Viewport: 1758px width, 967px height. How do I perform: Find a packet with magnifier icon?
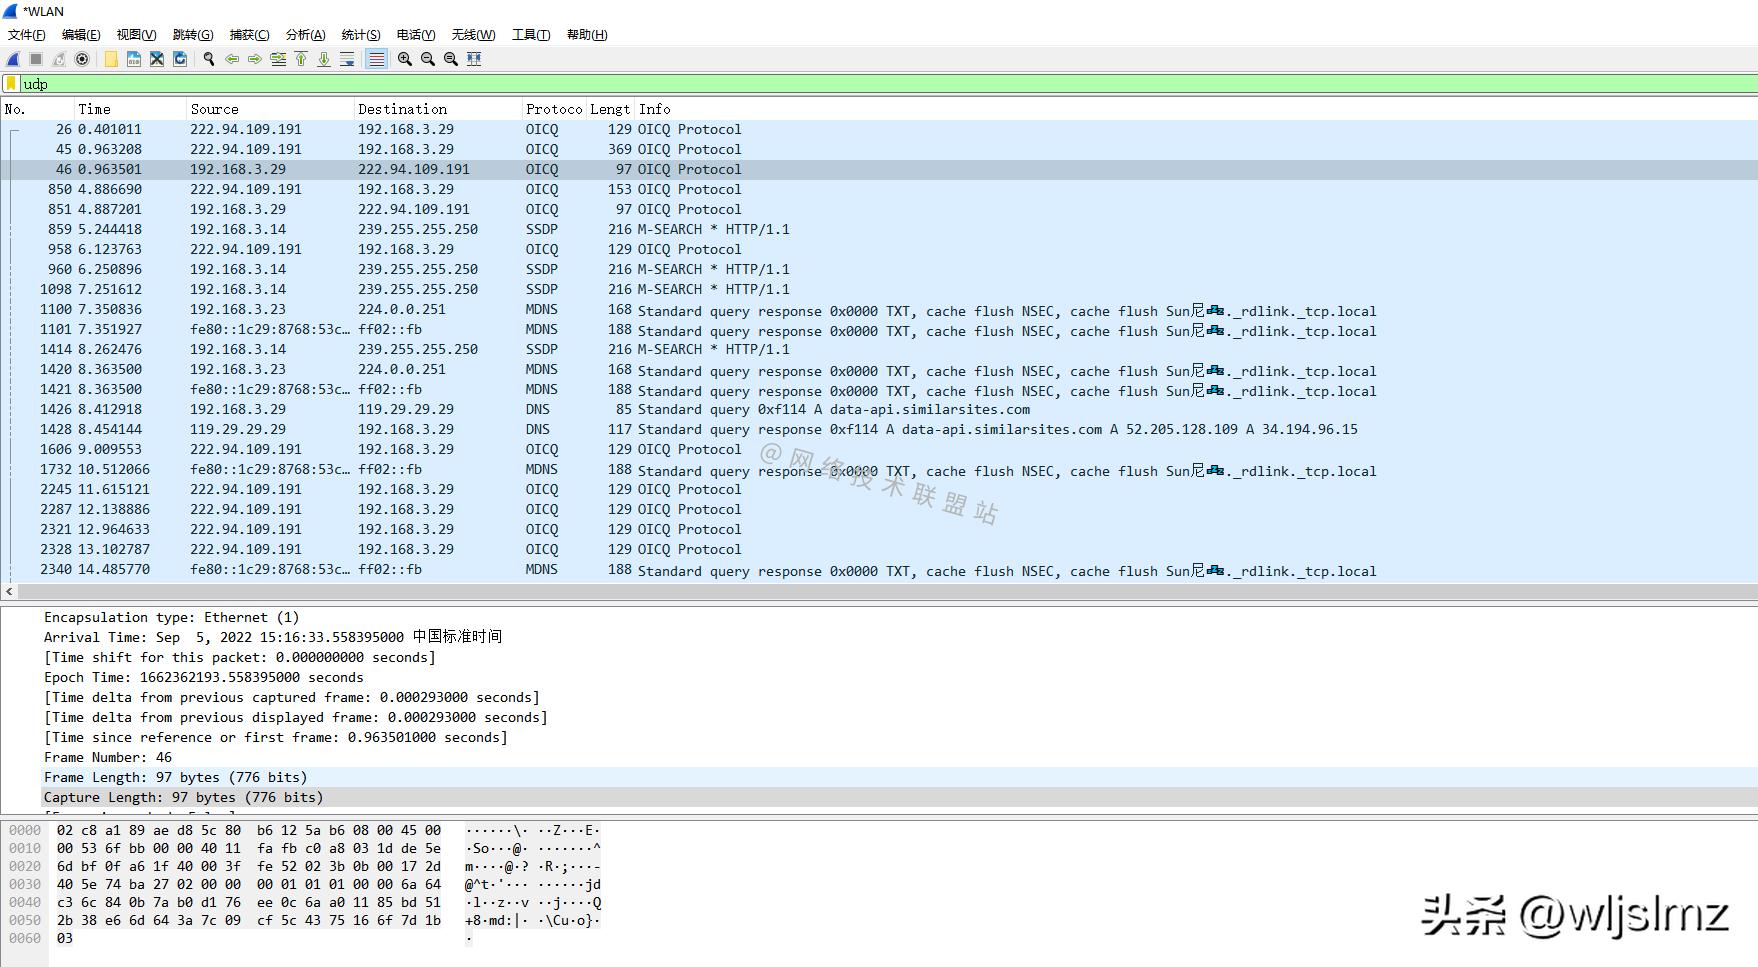pyautogui.click(x=209, y=59)
